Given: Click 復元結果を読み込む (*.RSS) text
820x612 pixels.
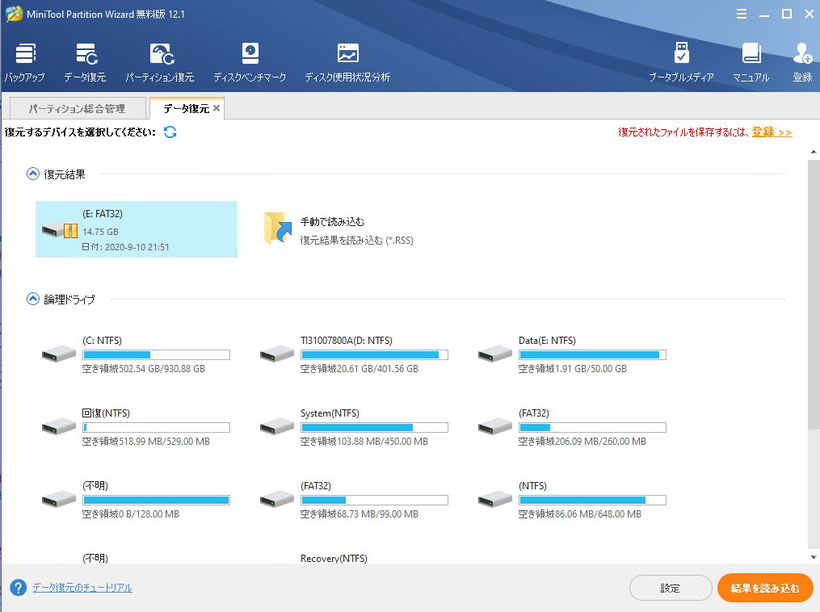Looking at the screenshot, I should 357,240.
